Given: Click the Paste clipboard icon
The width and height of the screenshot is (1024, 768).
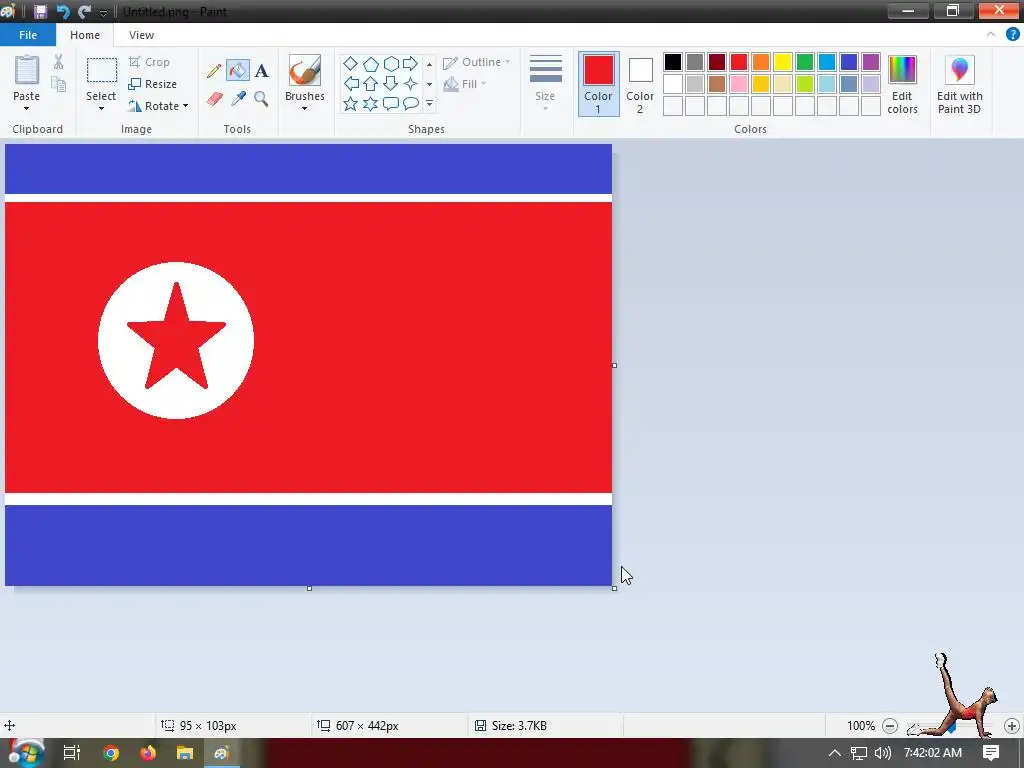Looking at the screenshot, I should (27, 70).
